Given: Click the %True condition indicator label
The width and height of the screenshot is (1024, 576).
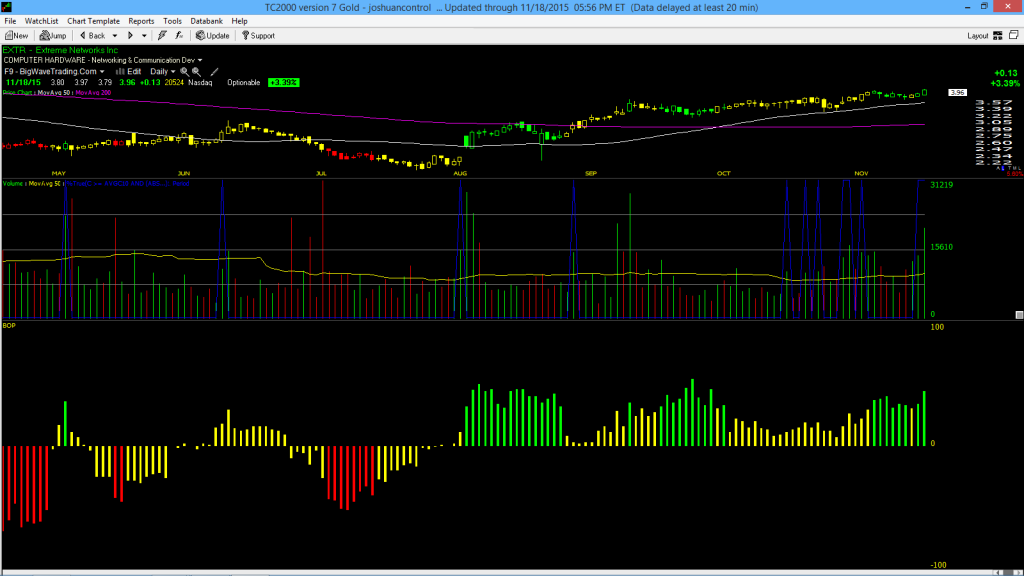Looking at the screenshot, I should [x=128, y=184].
